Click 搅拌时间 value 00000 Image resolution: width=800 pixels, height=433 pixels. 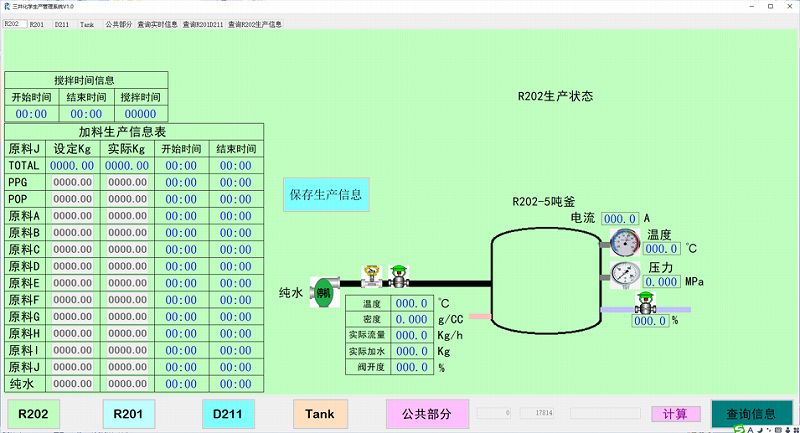(140, 114)
